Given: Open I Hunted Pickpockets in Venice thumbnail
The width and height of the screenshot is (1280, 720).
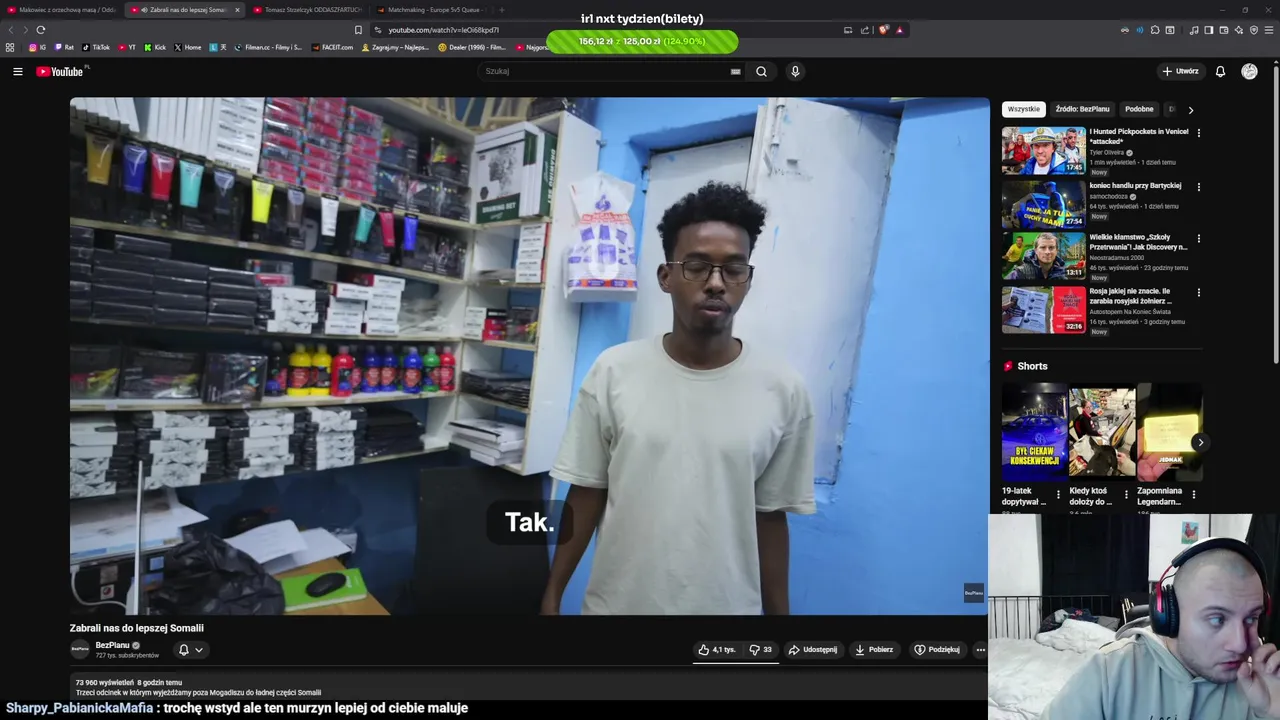Looking at the screenshot, I should click(1043, 150).
